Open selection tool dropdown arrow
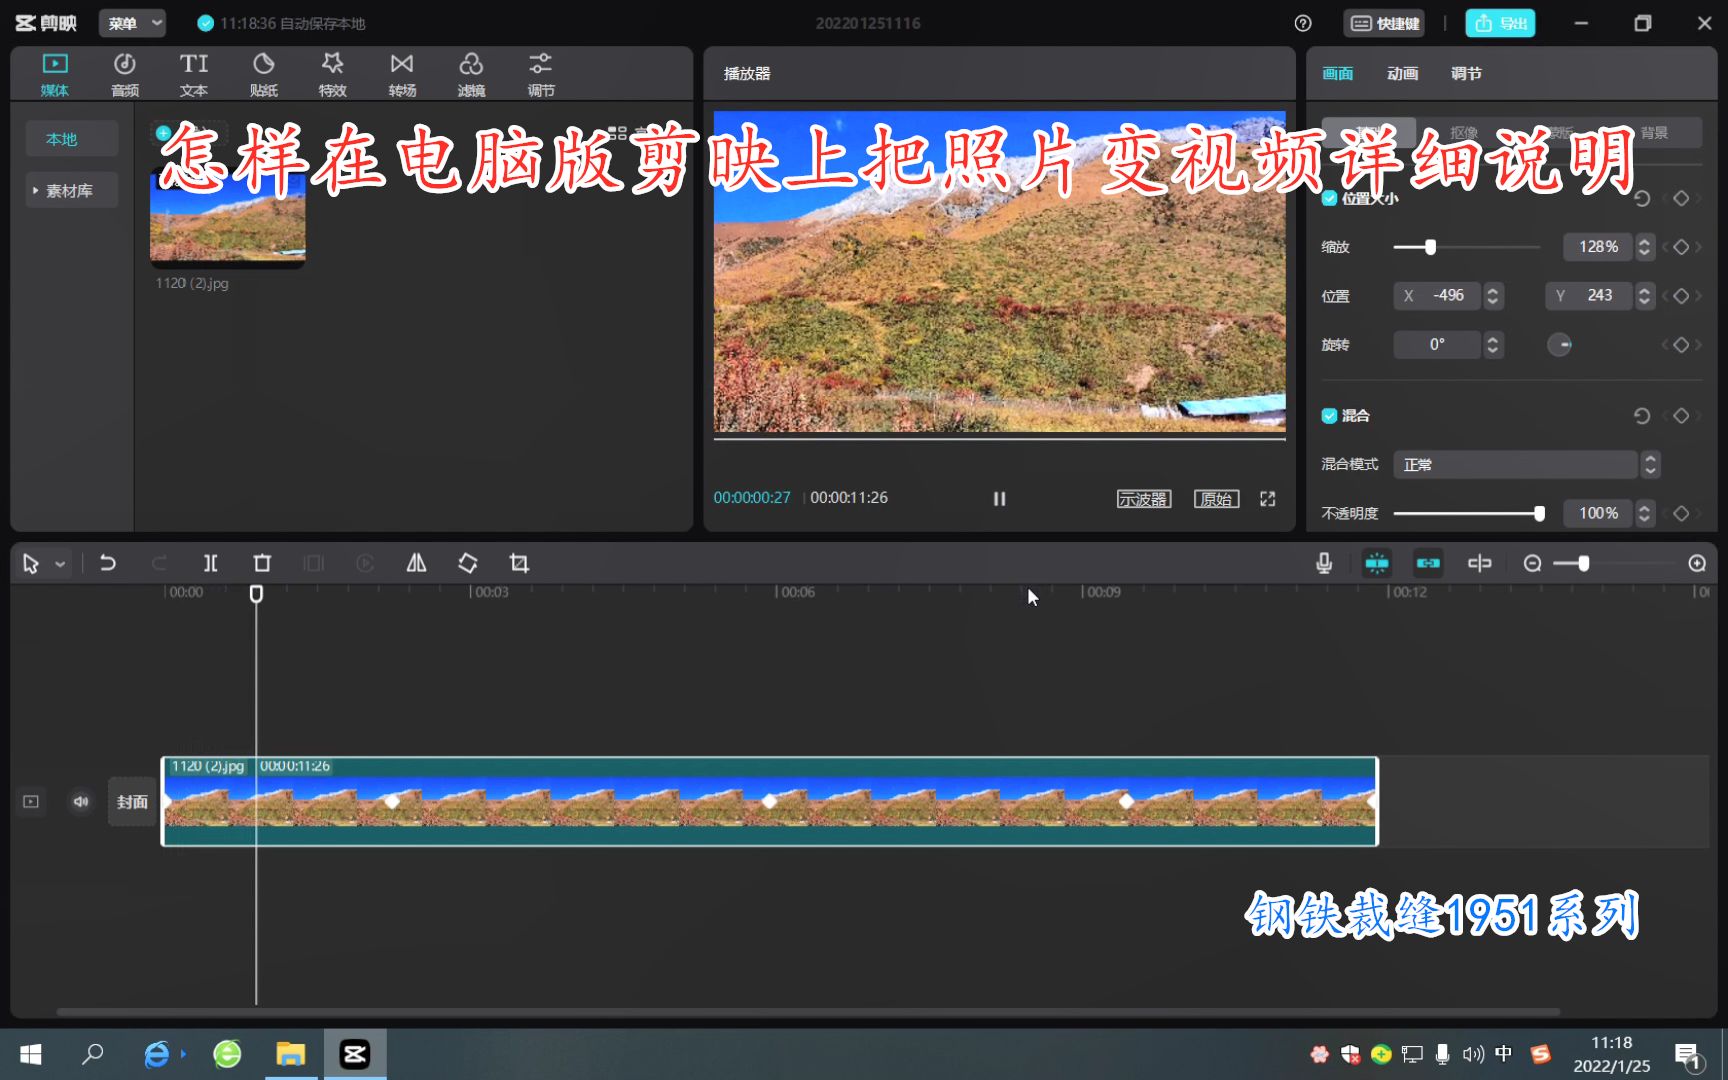 pos(60,564)
